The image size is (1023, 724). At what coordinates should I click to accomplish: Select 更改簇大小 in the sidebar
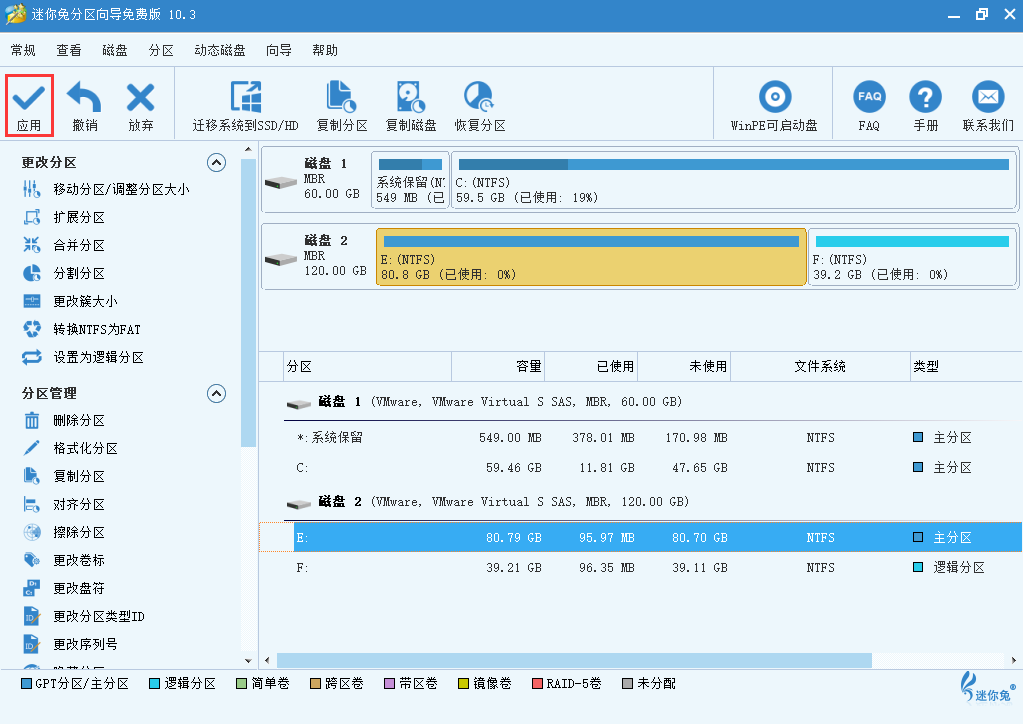coord(70,301)
